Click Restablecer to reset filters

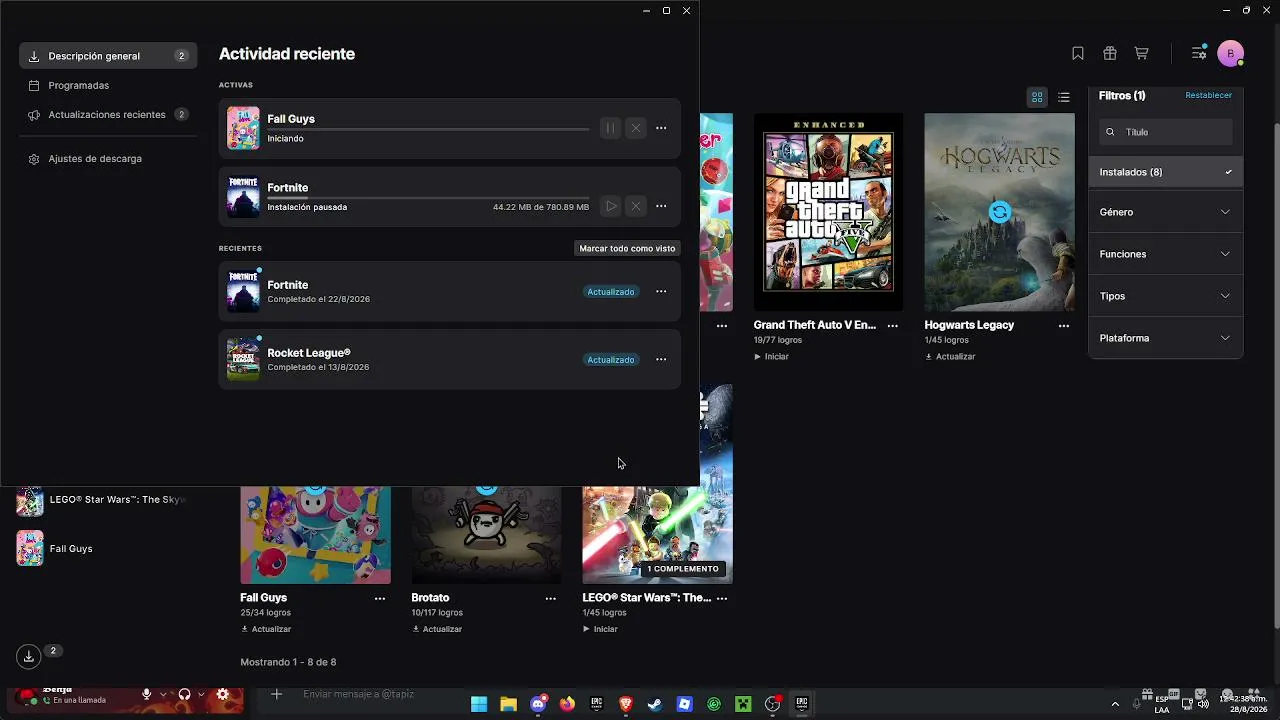pyautogui.click(x=1208, y=96)
